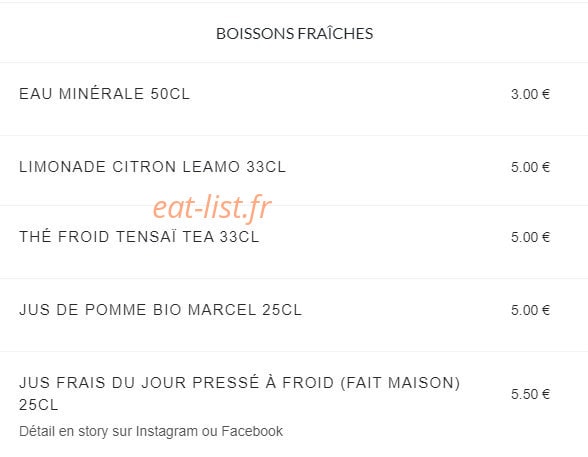Click the word TENSAÏ in the iced tea title

(146, 237)
